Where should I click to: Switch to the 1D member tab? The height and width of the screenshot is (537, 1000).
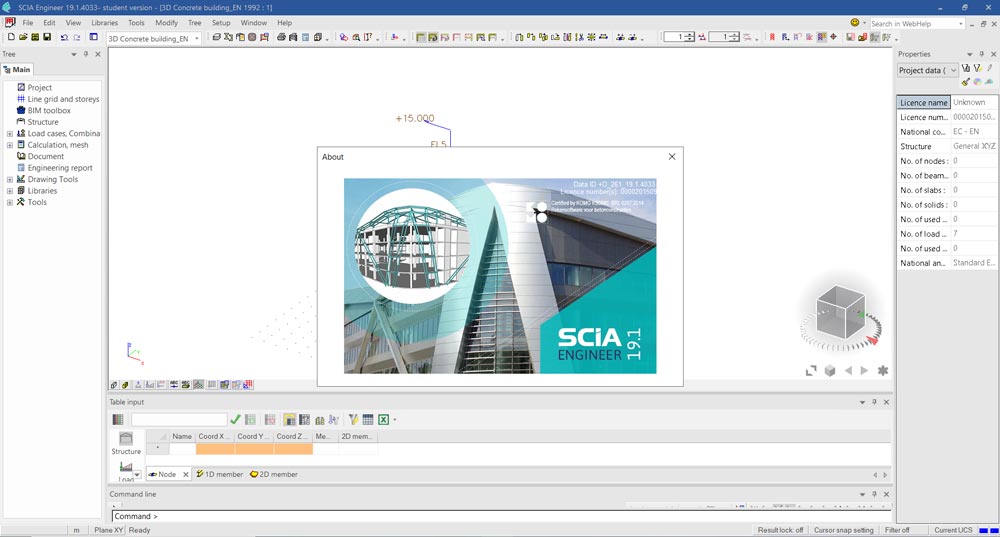pyautogui.click(x=219, y=474)
